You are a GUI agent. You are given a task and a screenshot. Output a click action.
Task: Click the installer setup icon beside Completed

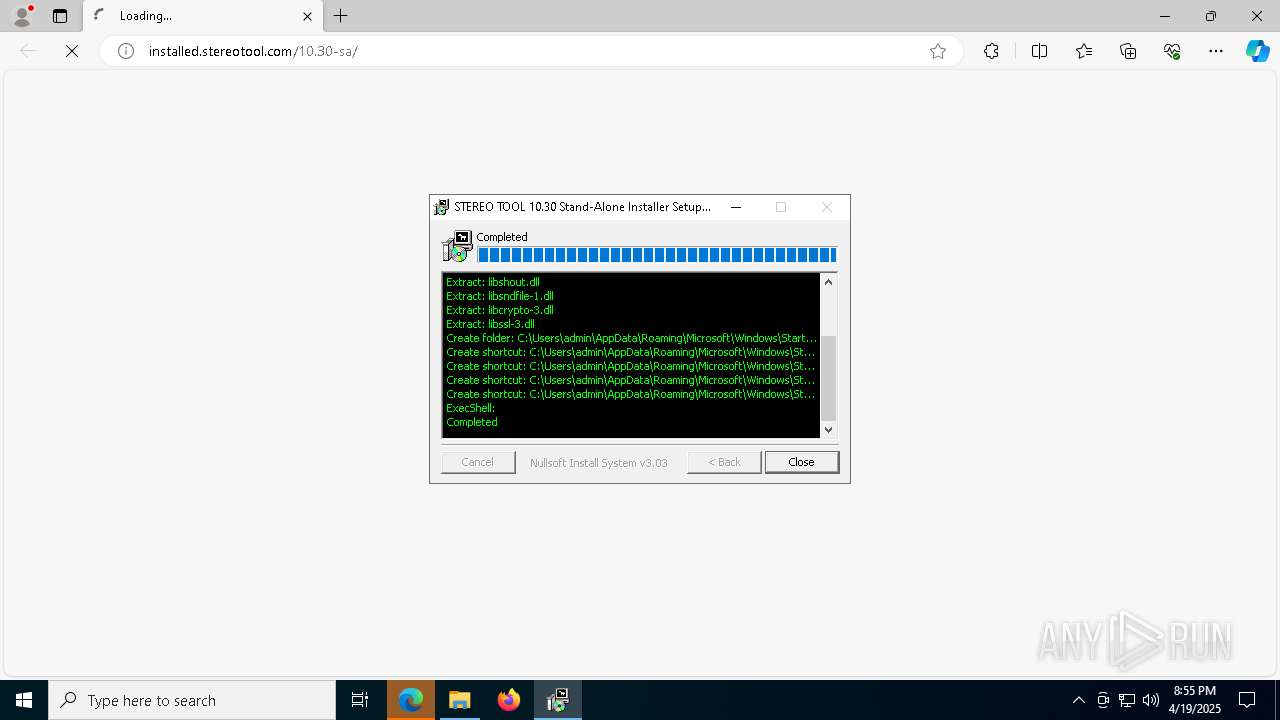click(x=457, y=246)
